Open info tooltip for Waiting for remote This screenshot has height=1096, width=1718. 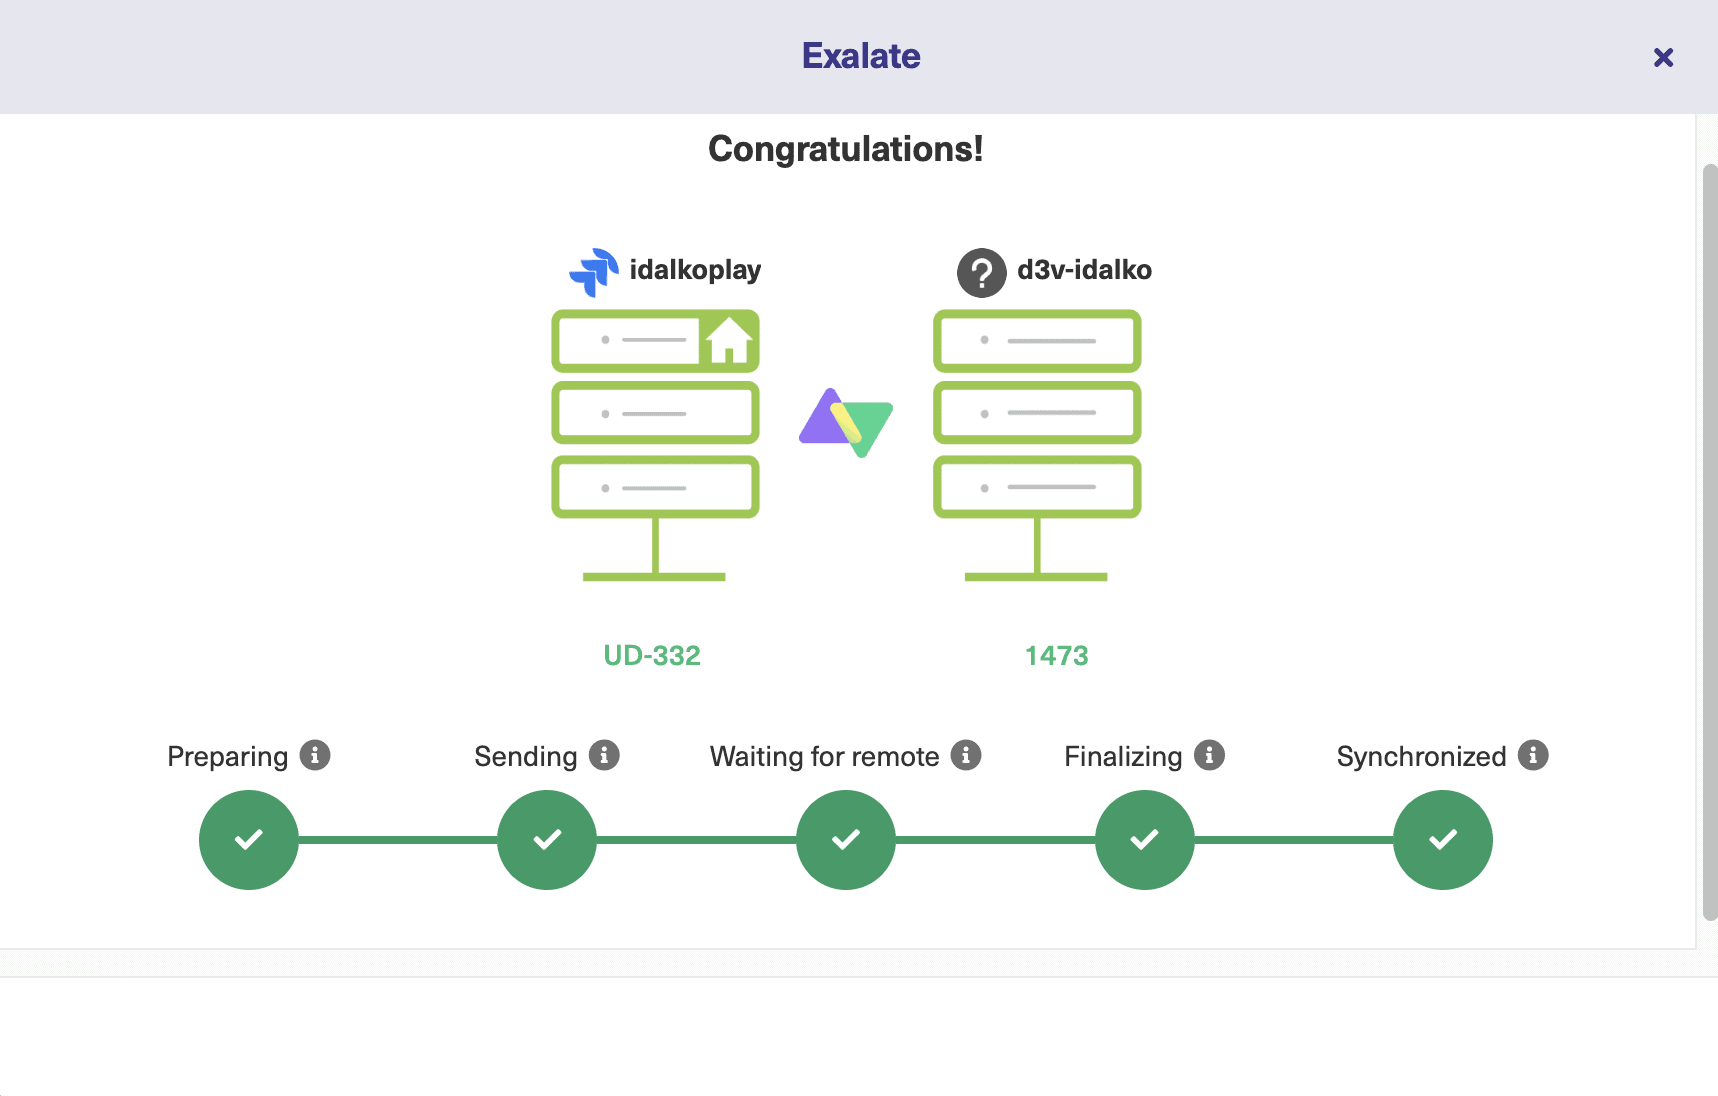coord(965,756)
